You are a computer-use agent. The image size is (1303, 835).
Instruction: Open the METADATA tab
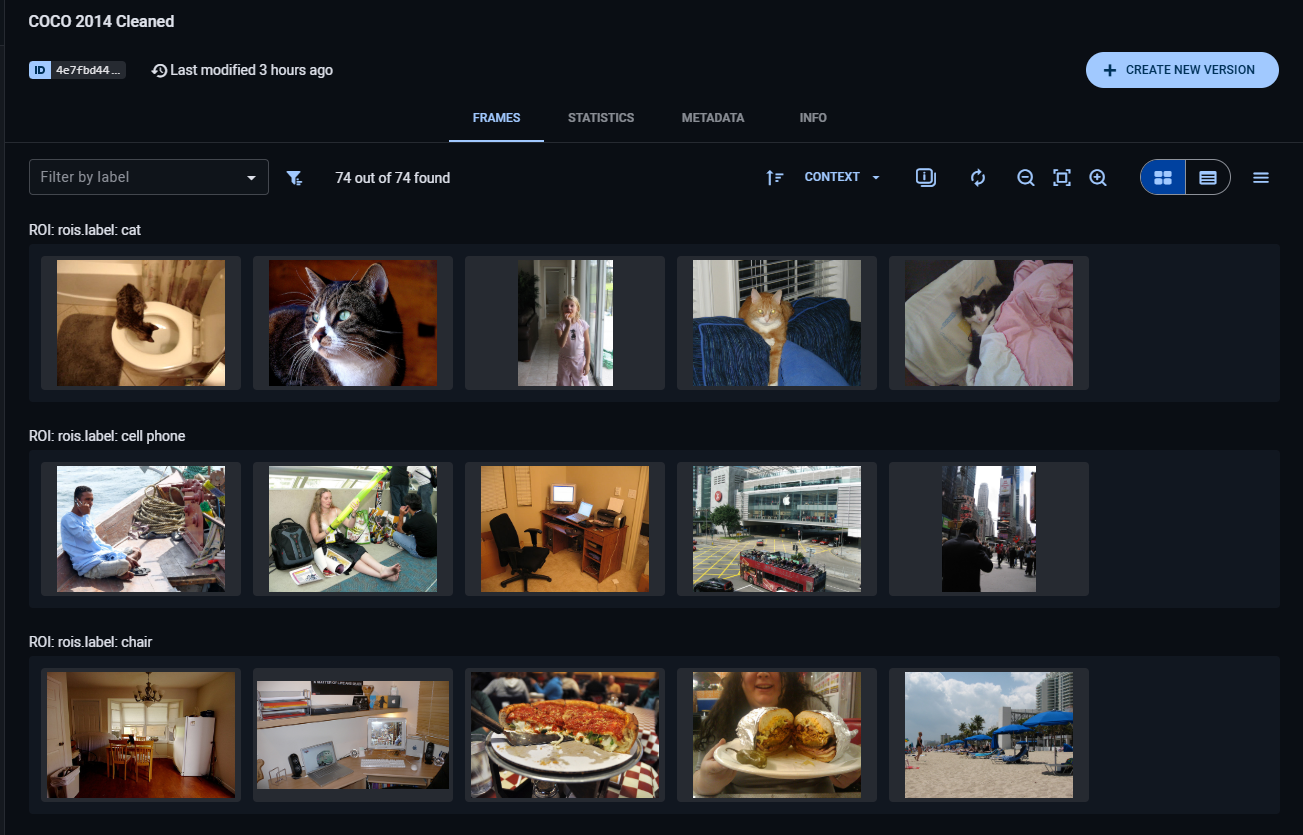(712, 117)
